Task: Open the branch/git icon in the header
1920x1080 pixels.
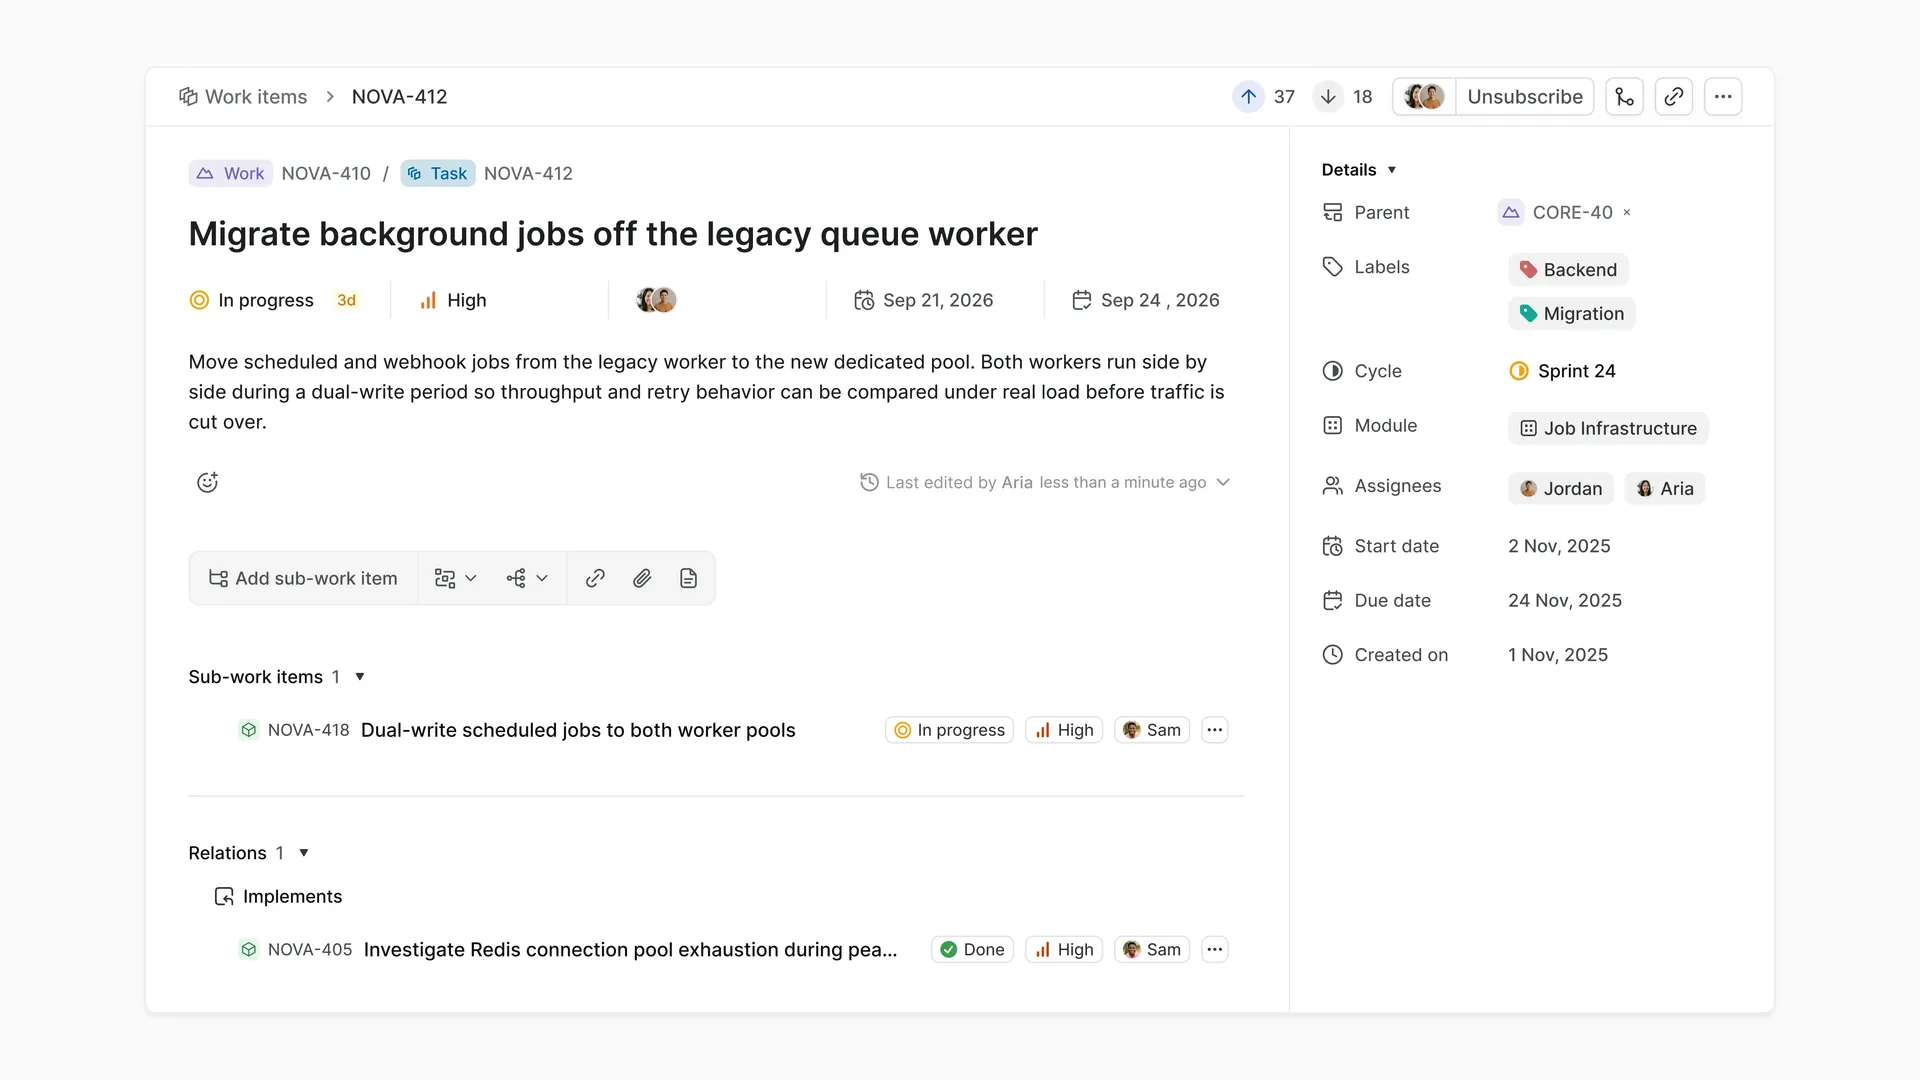Action: pos(1624,97)
